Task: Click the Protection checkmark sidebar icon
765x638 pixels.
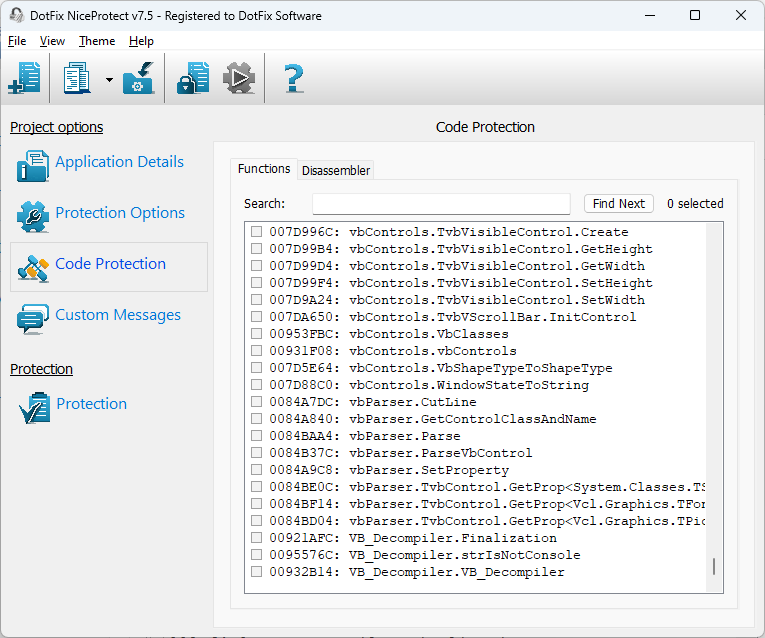Action: [35, 408]
